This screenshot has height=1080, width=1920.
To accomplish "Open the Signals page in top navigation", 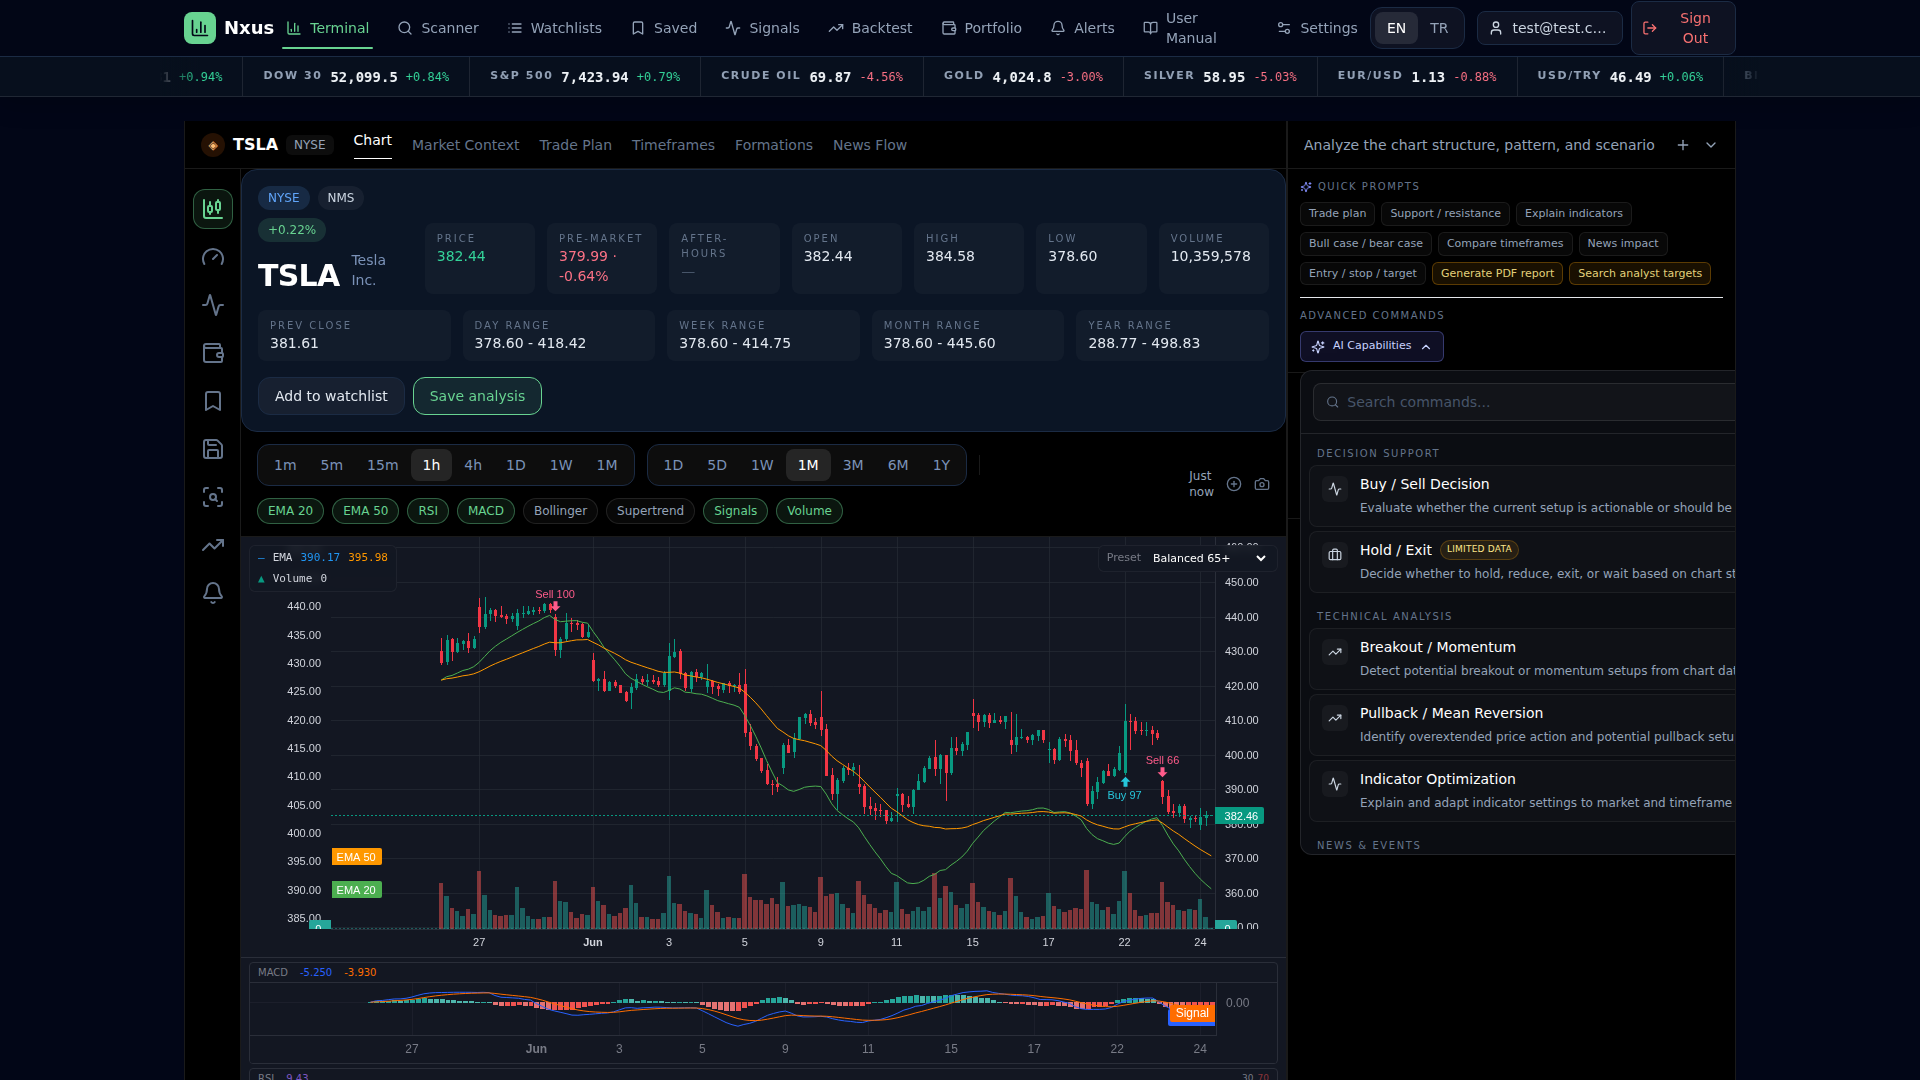I will click(x=763, y=28).
